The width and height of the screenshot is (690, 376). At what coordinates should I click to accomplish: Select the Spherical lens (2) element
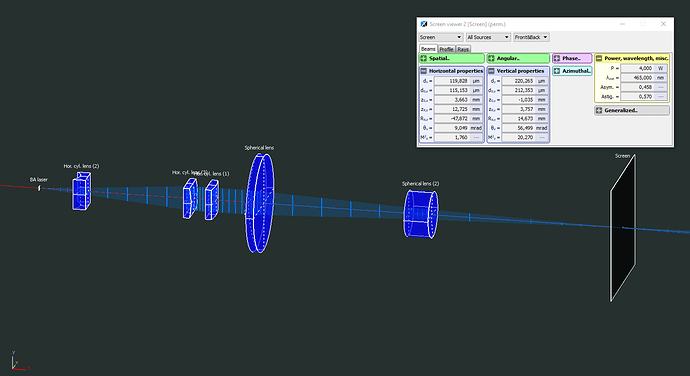click(x=421, y=214)
